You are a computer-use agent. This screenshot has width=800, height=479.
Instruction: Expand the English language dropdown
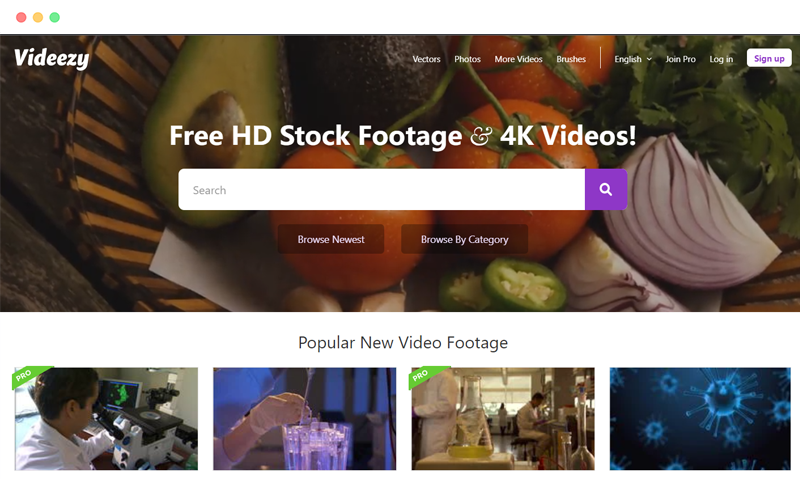[633, 59]
